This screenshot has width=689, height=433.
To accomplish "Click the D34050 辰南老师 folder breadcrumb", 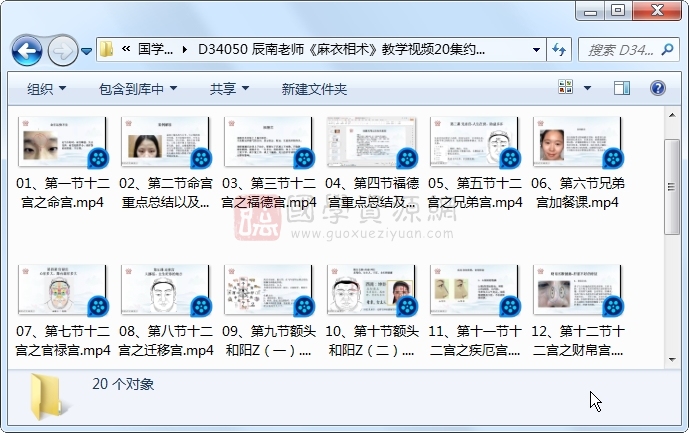I will [x=341, y=49].
